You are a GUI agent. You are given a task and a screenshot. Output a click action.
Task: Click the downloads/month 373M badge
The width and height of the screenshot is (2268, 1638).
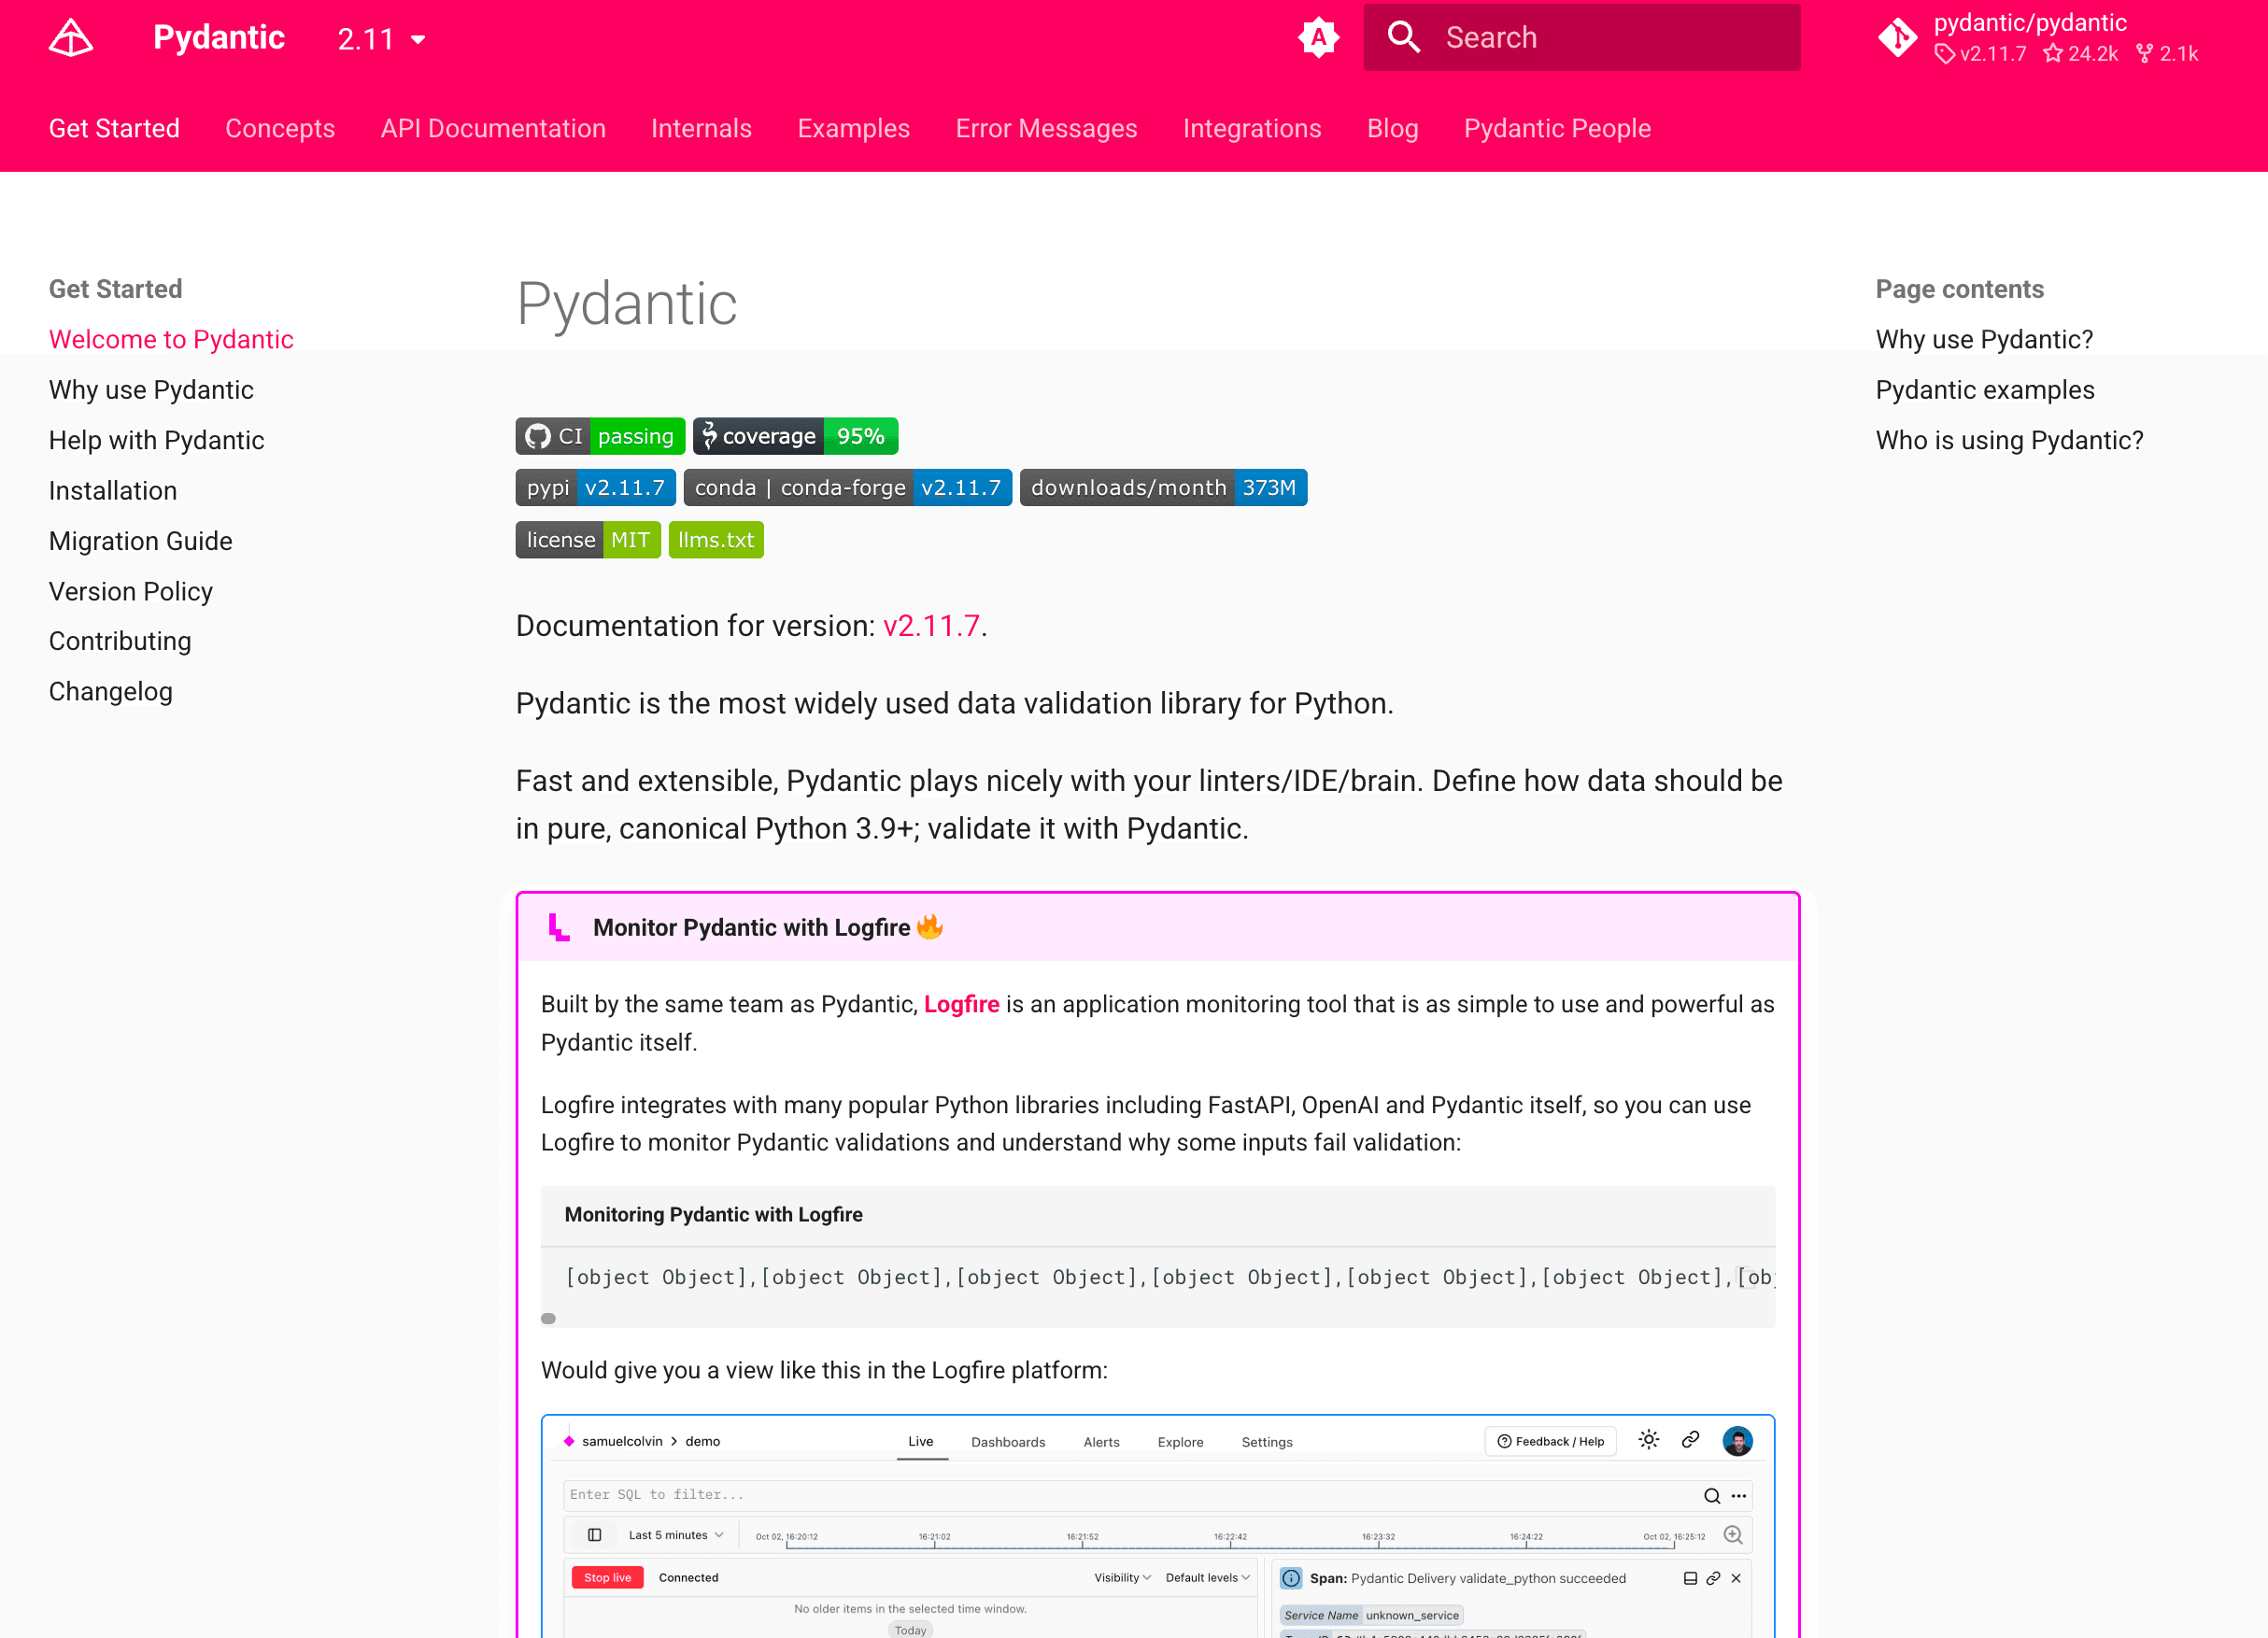(1163, 488)
